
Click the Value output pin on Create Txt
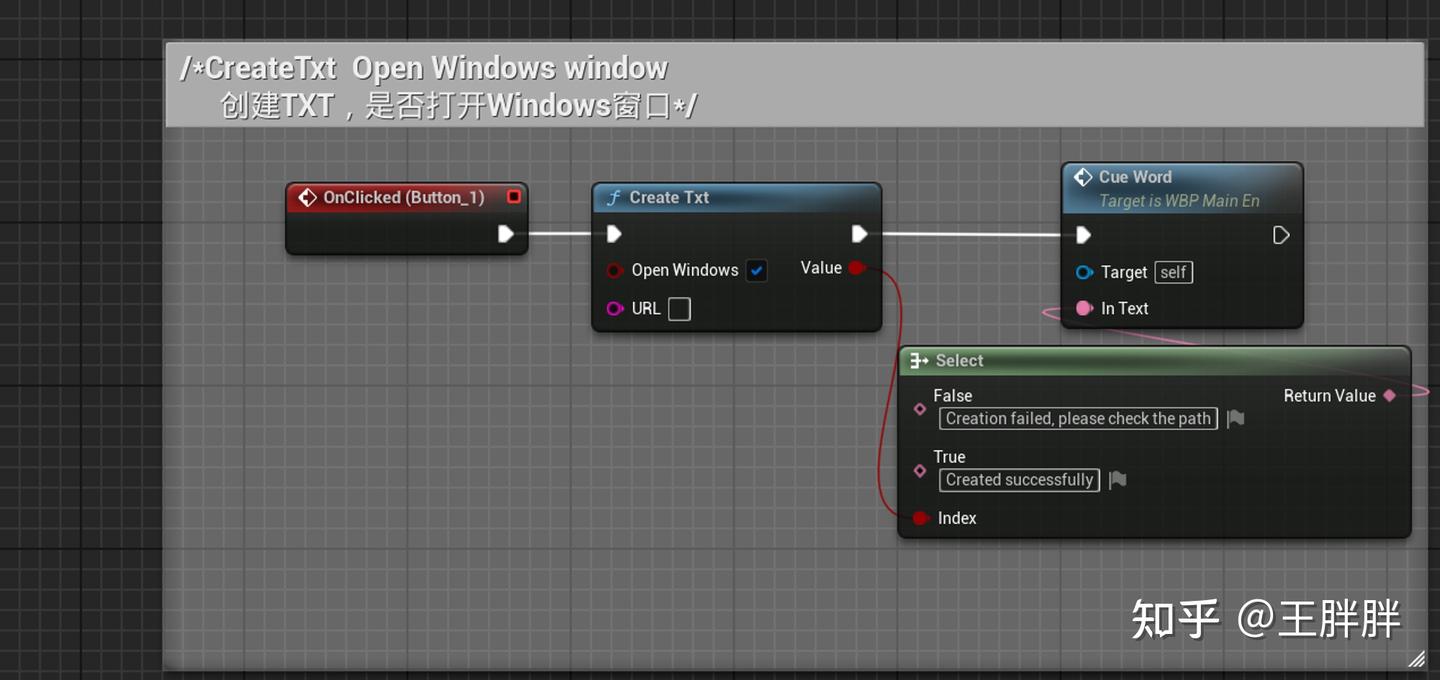pos(857,268)
